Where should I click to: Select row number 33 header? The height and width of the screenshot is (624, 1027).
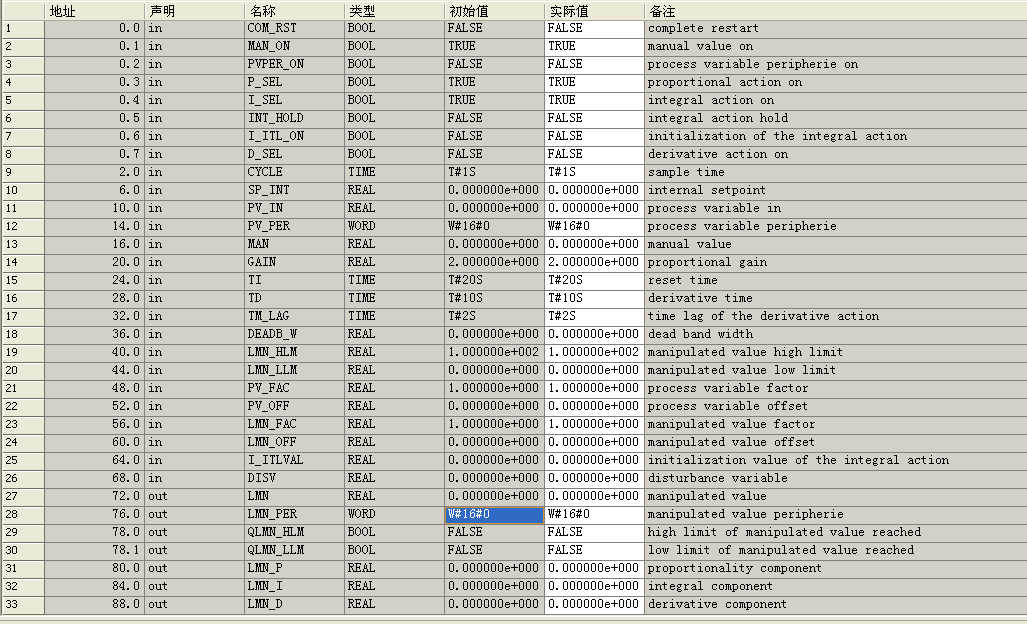tap(22, 604)
